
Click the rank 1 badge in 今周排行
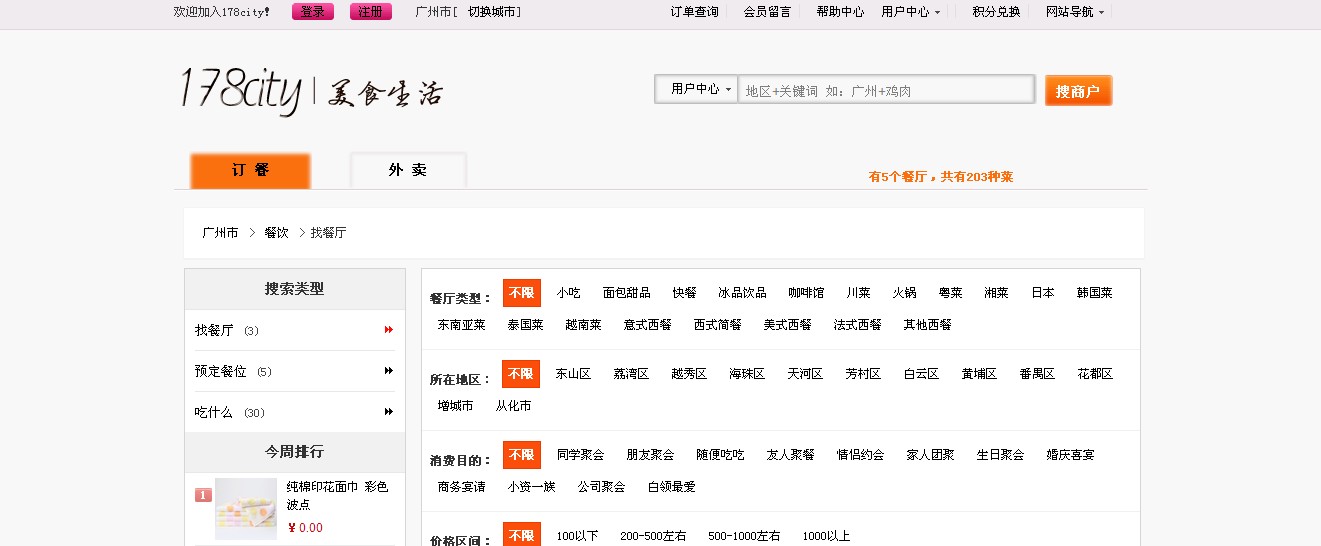pos(203,494)
